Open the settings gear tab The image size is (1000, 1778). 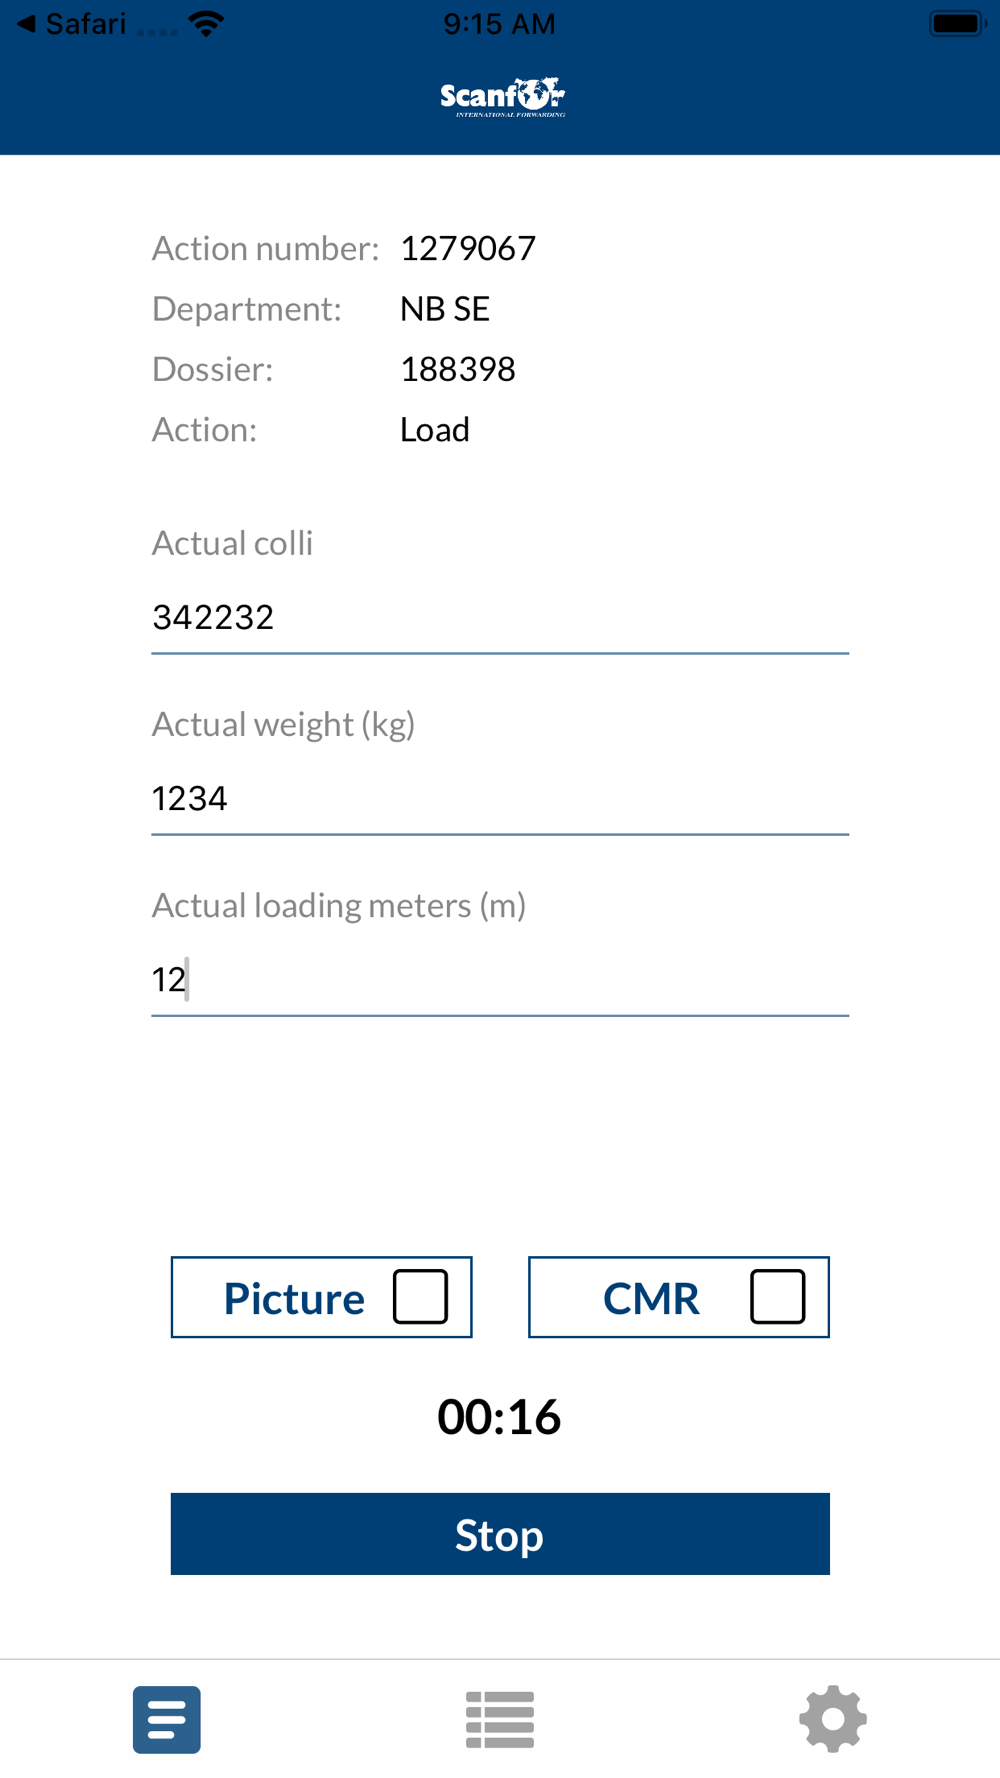(x=832, y=1719)
